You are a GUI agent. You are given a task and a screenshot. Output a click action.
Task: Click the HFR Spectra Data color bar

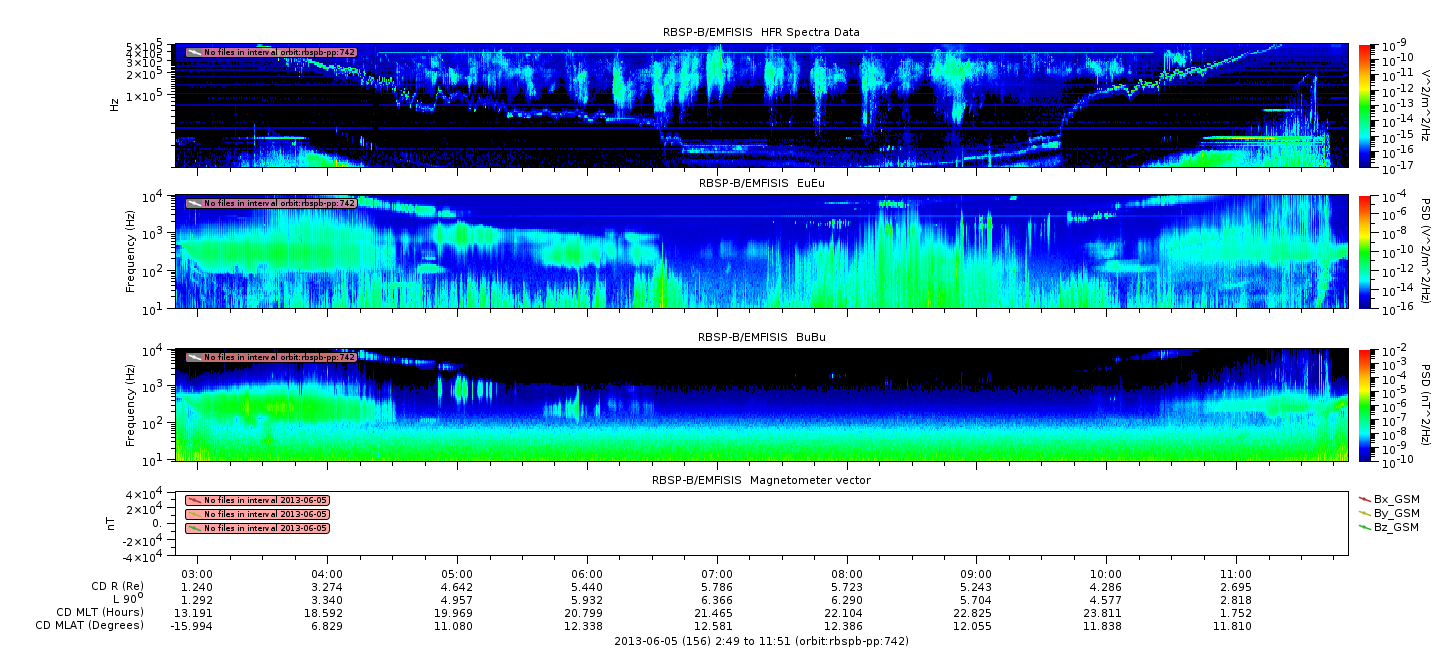pos(1366,105)
